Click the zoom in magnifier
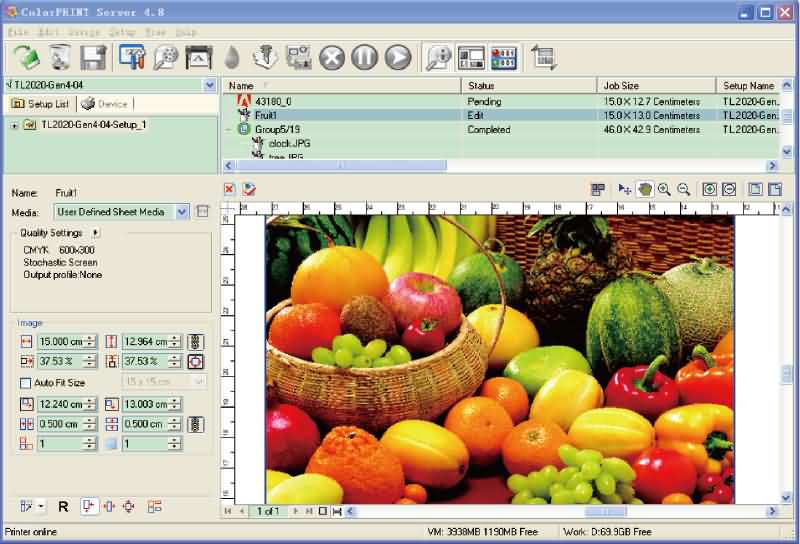800x544 pixels. pyautogui.click(x=664, y=189)
